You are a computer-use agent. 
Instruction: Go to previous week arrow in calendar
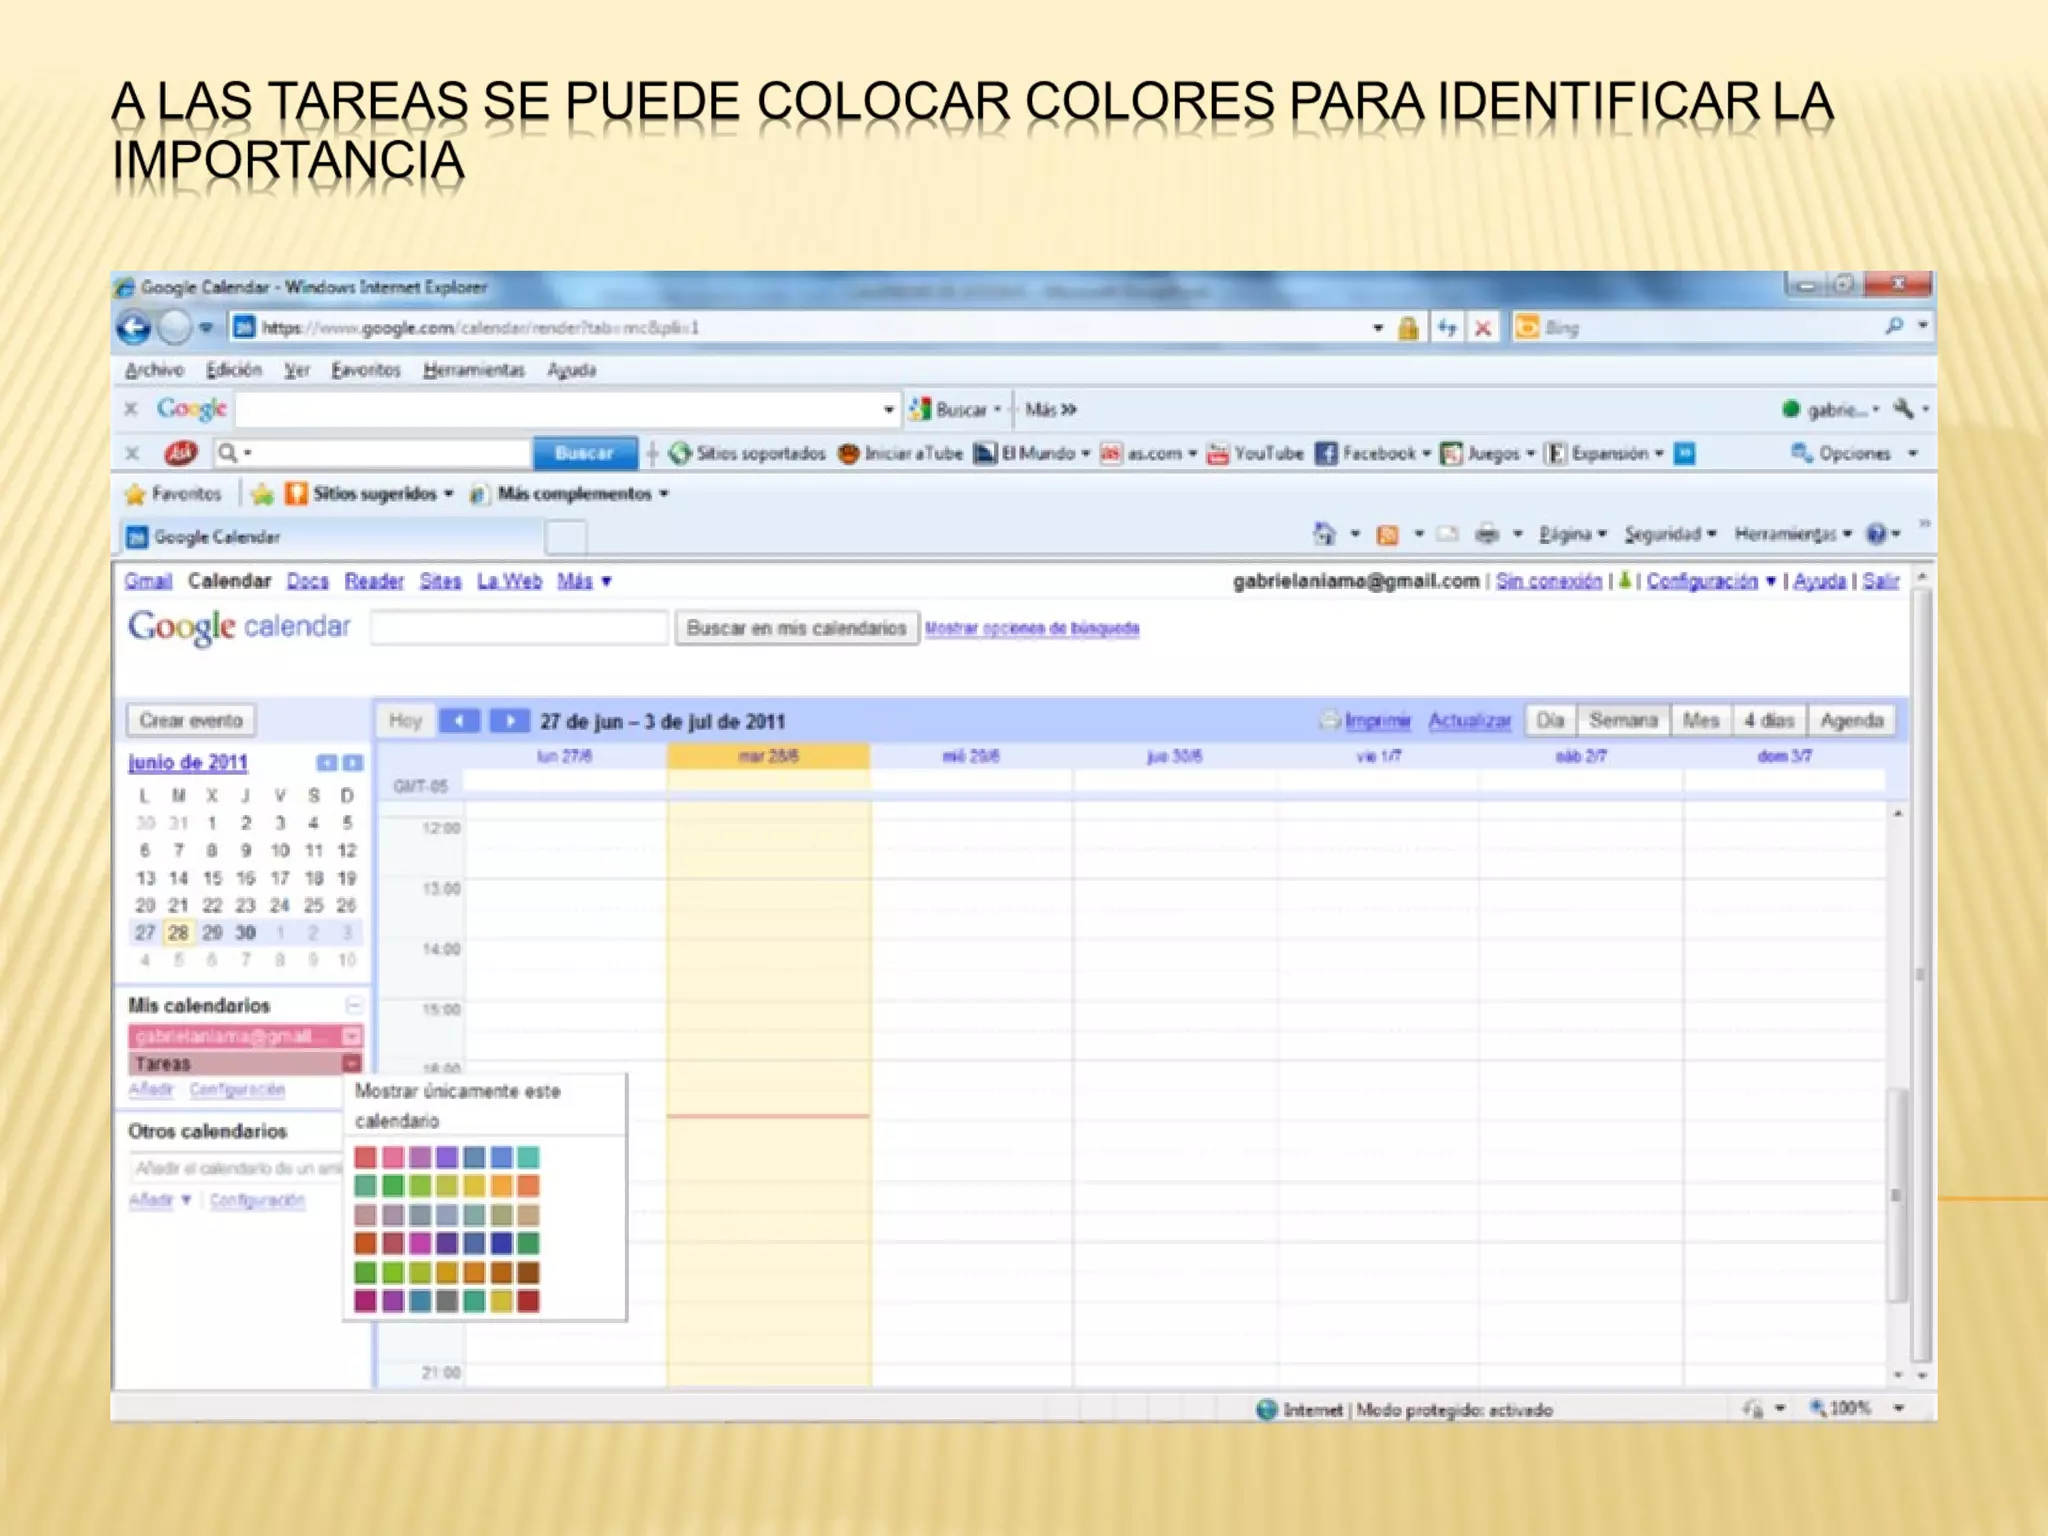click(459, 721)
